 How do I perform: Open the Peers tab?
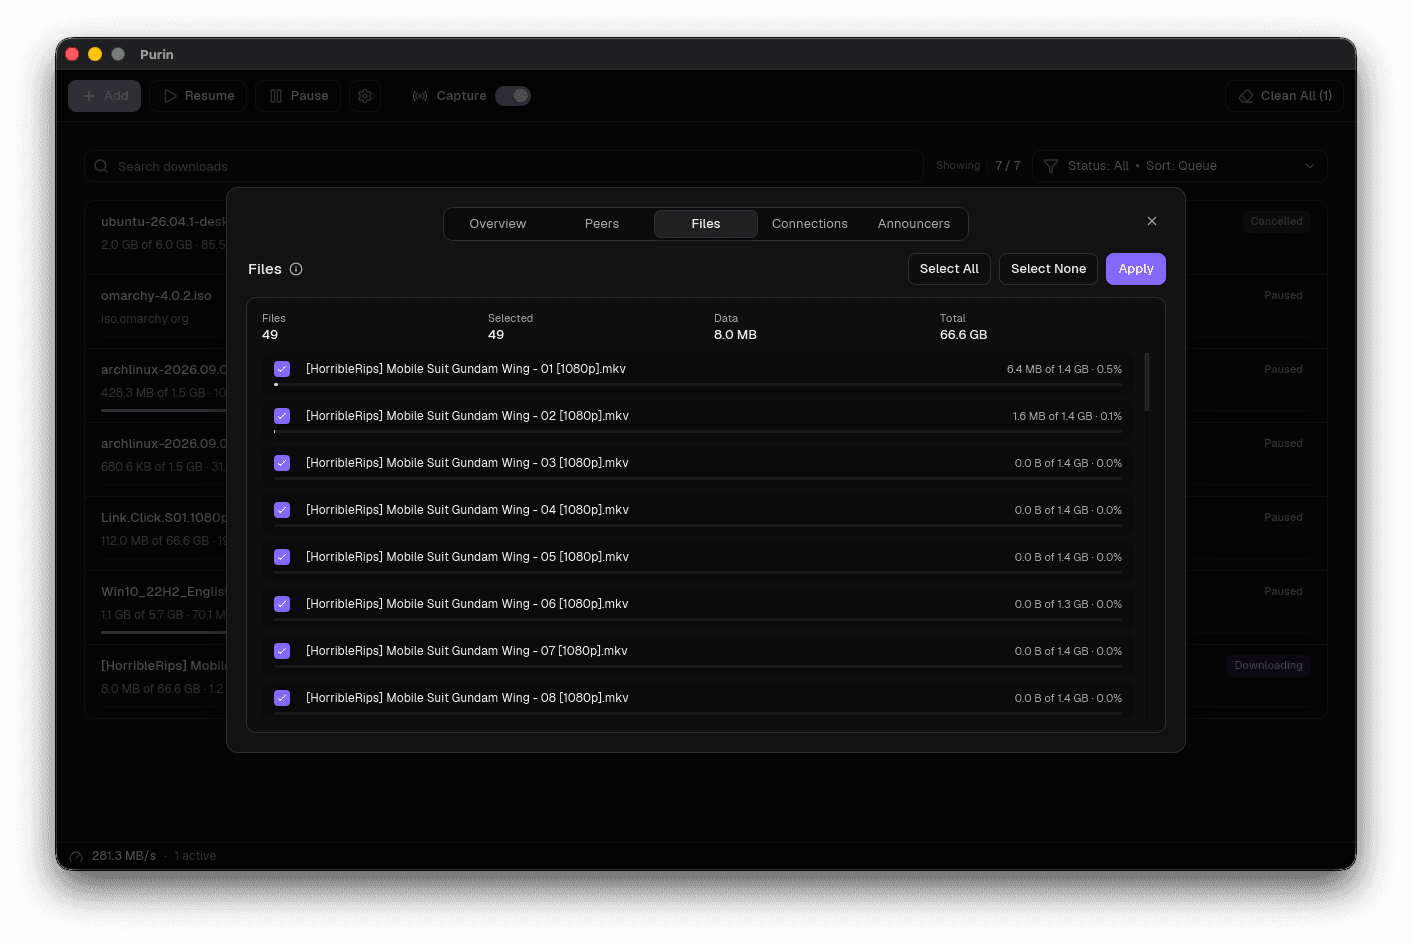pos(602,224)
